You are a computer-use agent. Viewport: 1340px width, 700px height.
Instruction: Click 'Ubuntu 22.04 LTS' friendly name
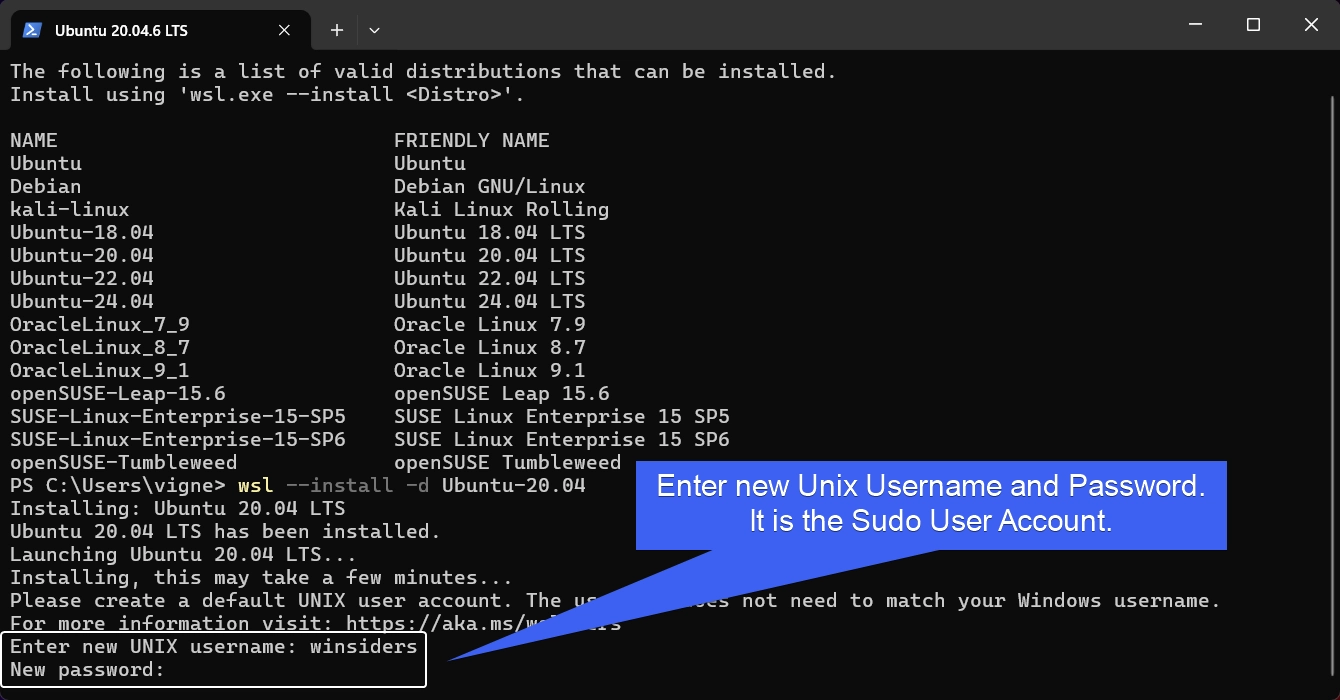(490, 278)
